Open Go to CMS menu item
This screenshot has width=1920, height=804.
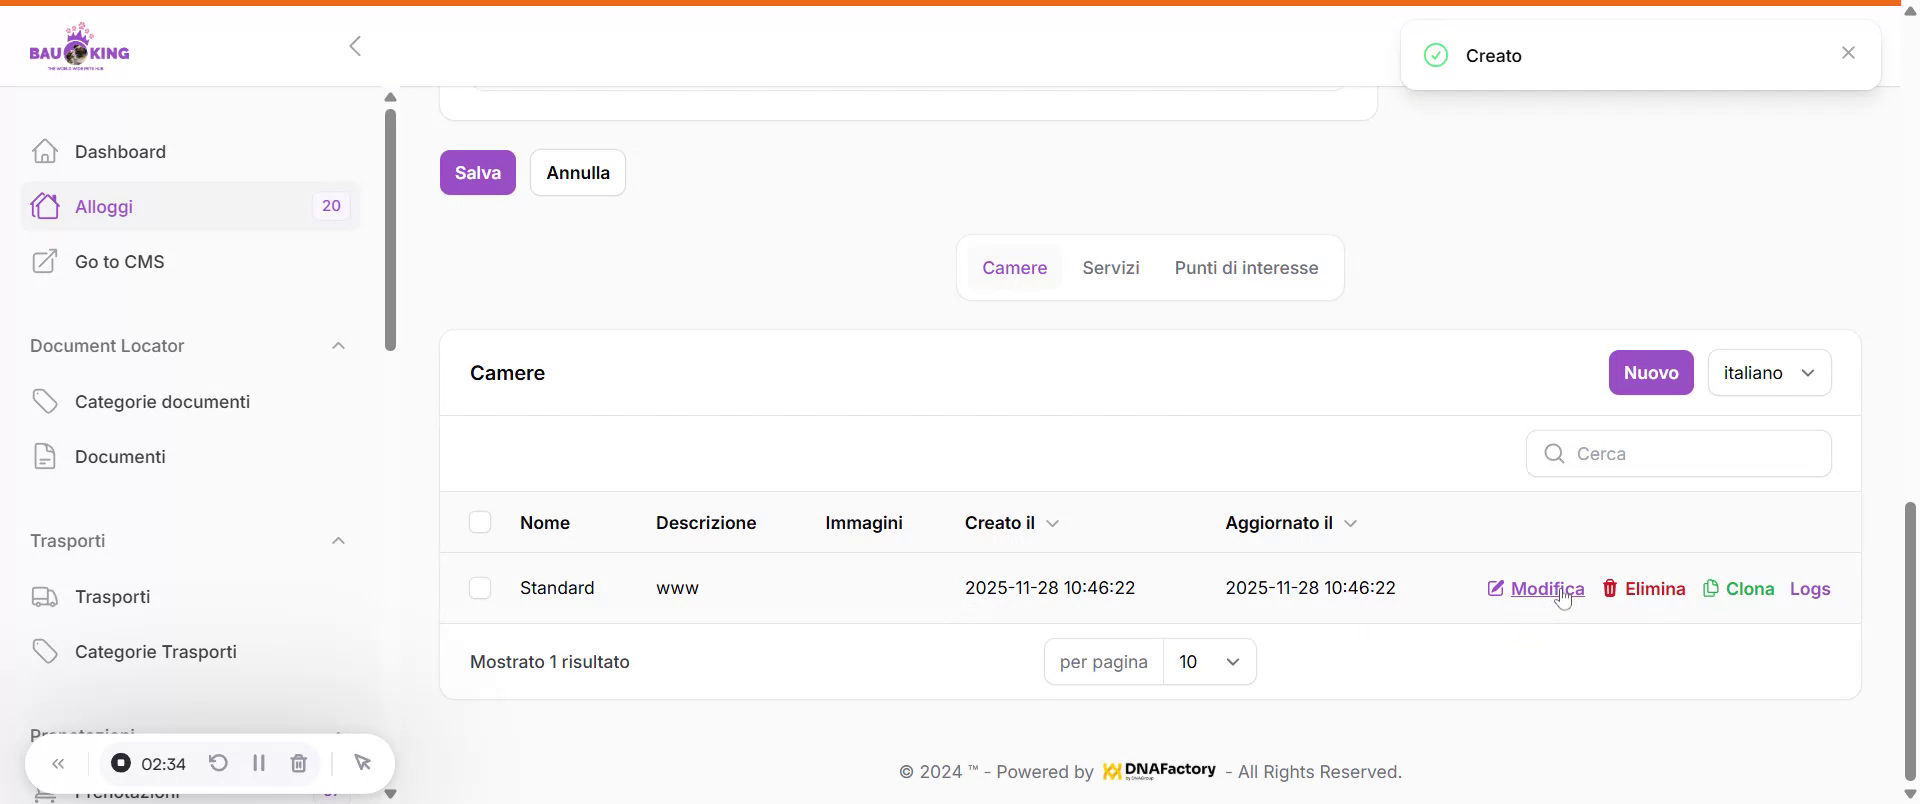[190, 261]
